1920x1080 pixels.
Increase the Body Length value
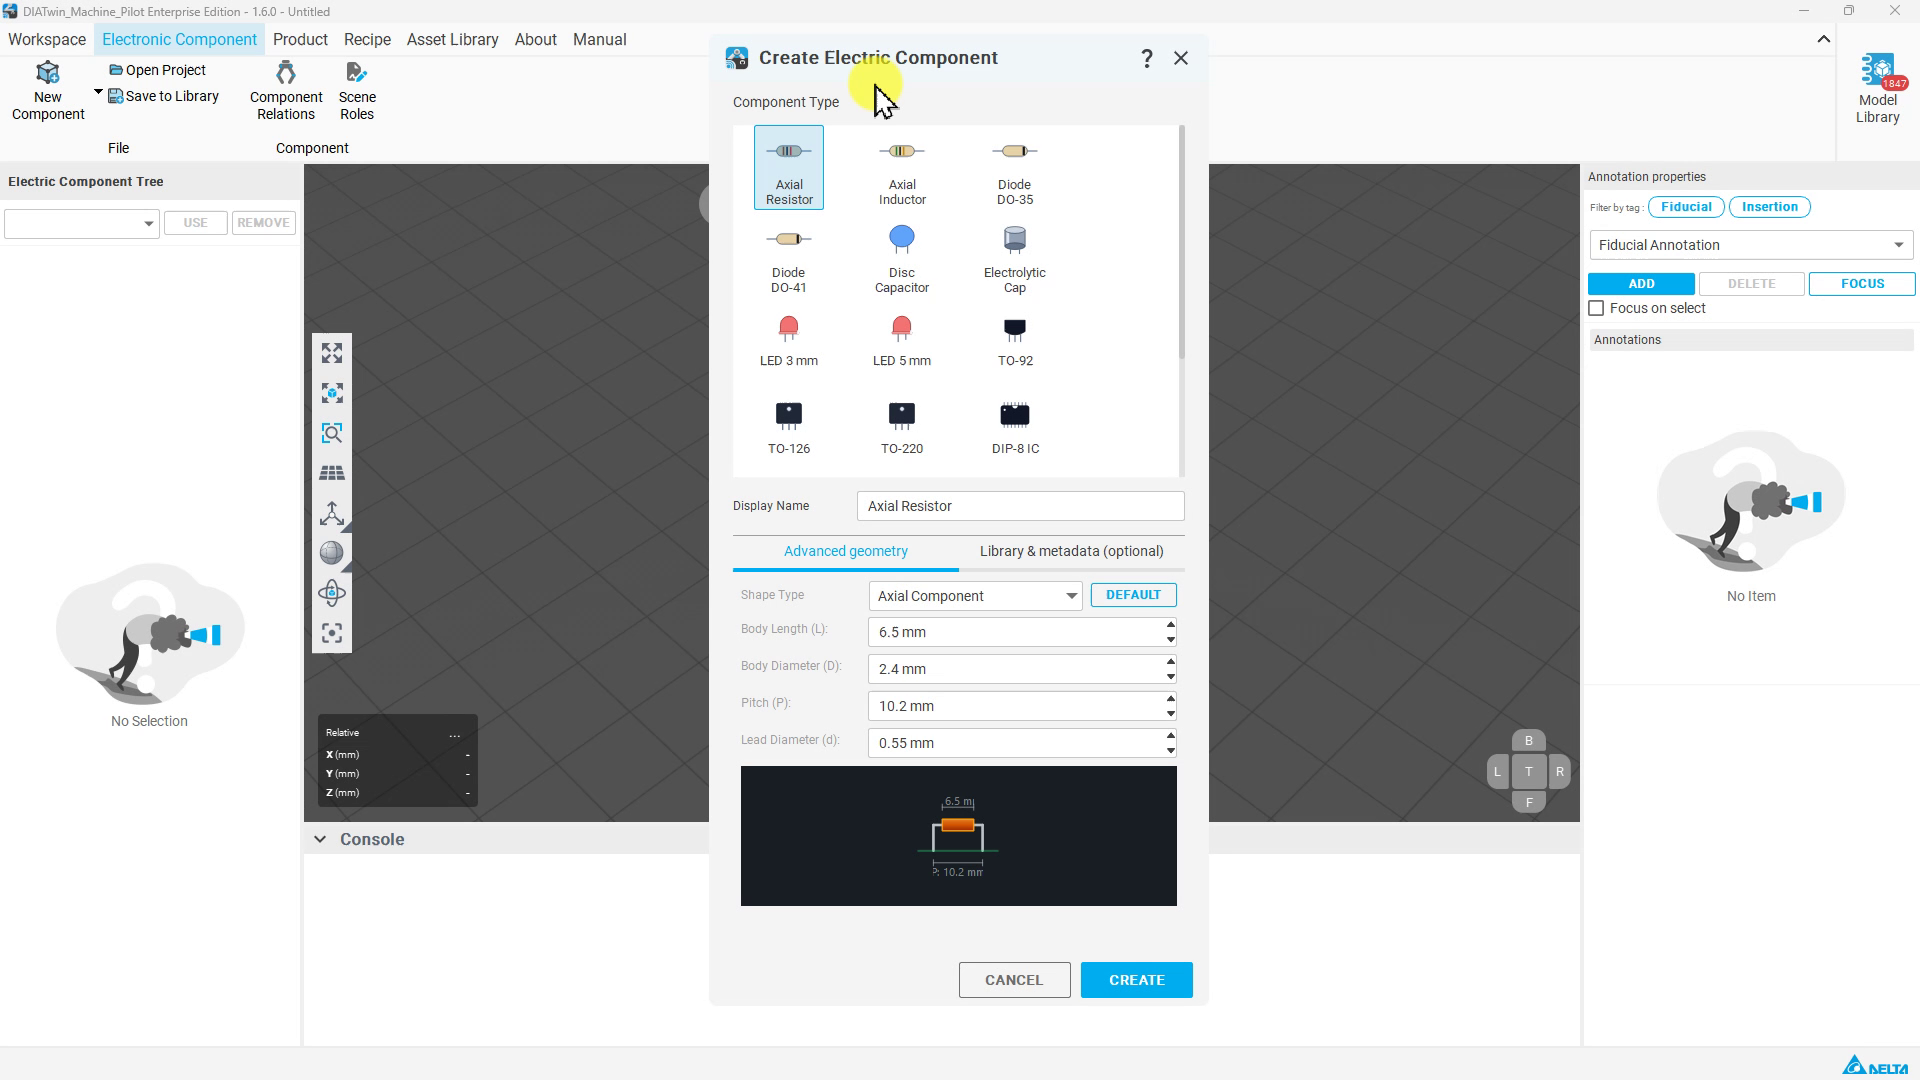click(1171, 625)
